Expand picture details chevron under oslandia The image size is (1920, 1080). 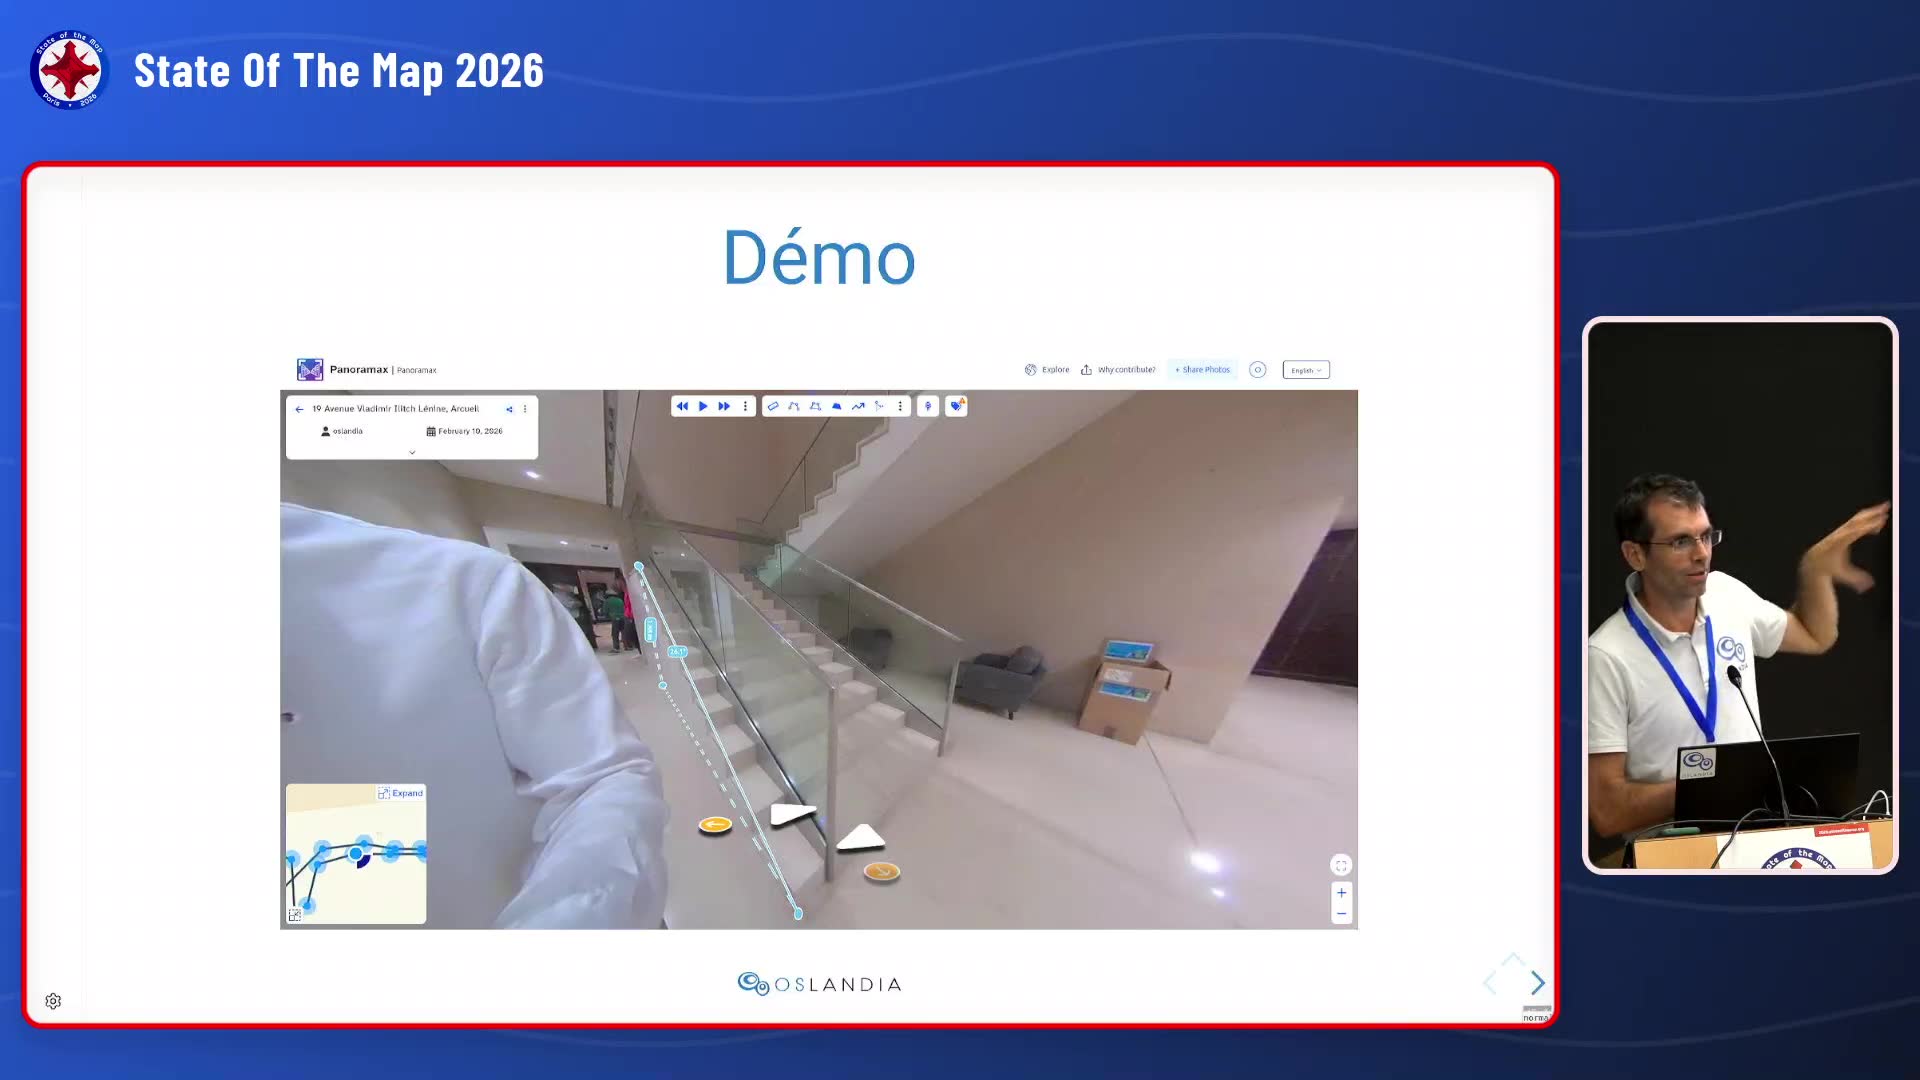click(x=412, y=452)
